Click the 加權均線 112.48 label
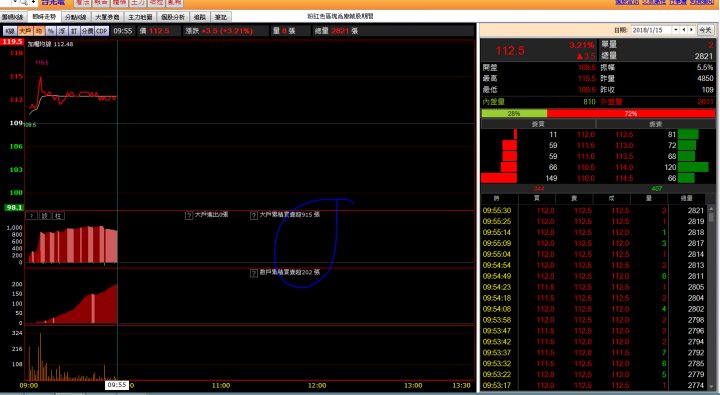 pos(50,44)
